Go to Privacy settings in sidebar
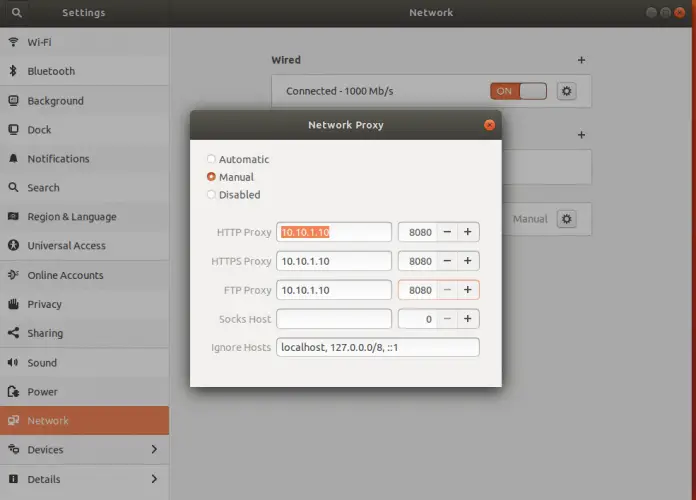696x500 pixels. pyautogui.click(x=44, y=304)
